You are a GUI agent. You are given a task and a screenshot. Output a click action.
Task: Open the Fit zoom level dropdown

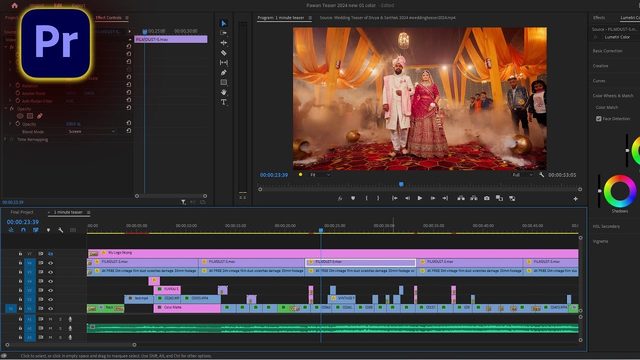(x=320, y=175)
